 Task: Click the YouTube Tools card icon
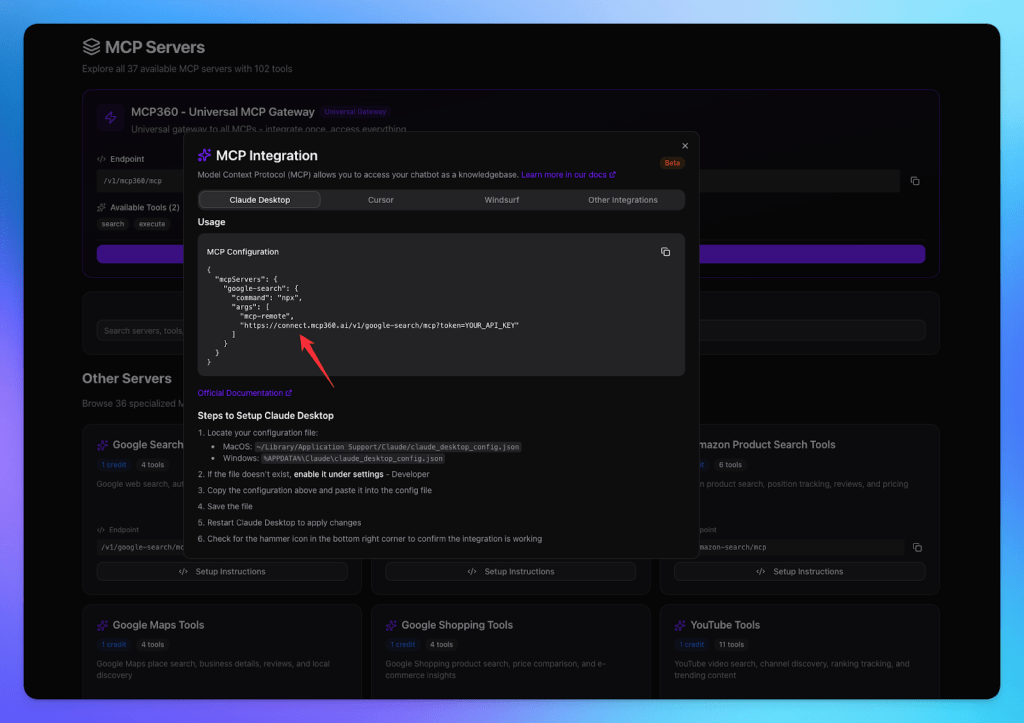(x=679, y=624)
